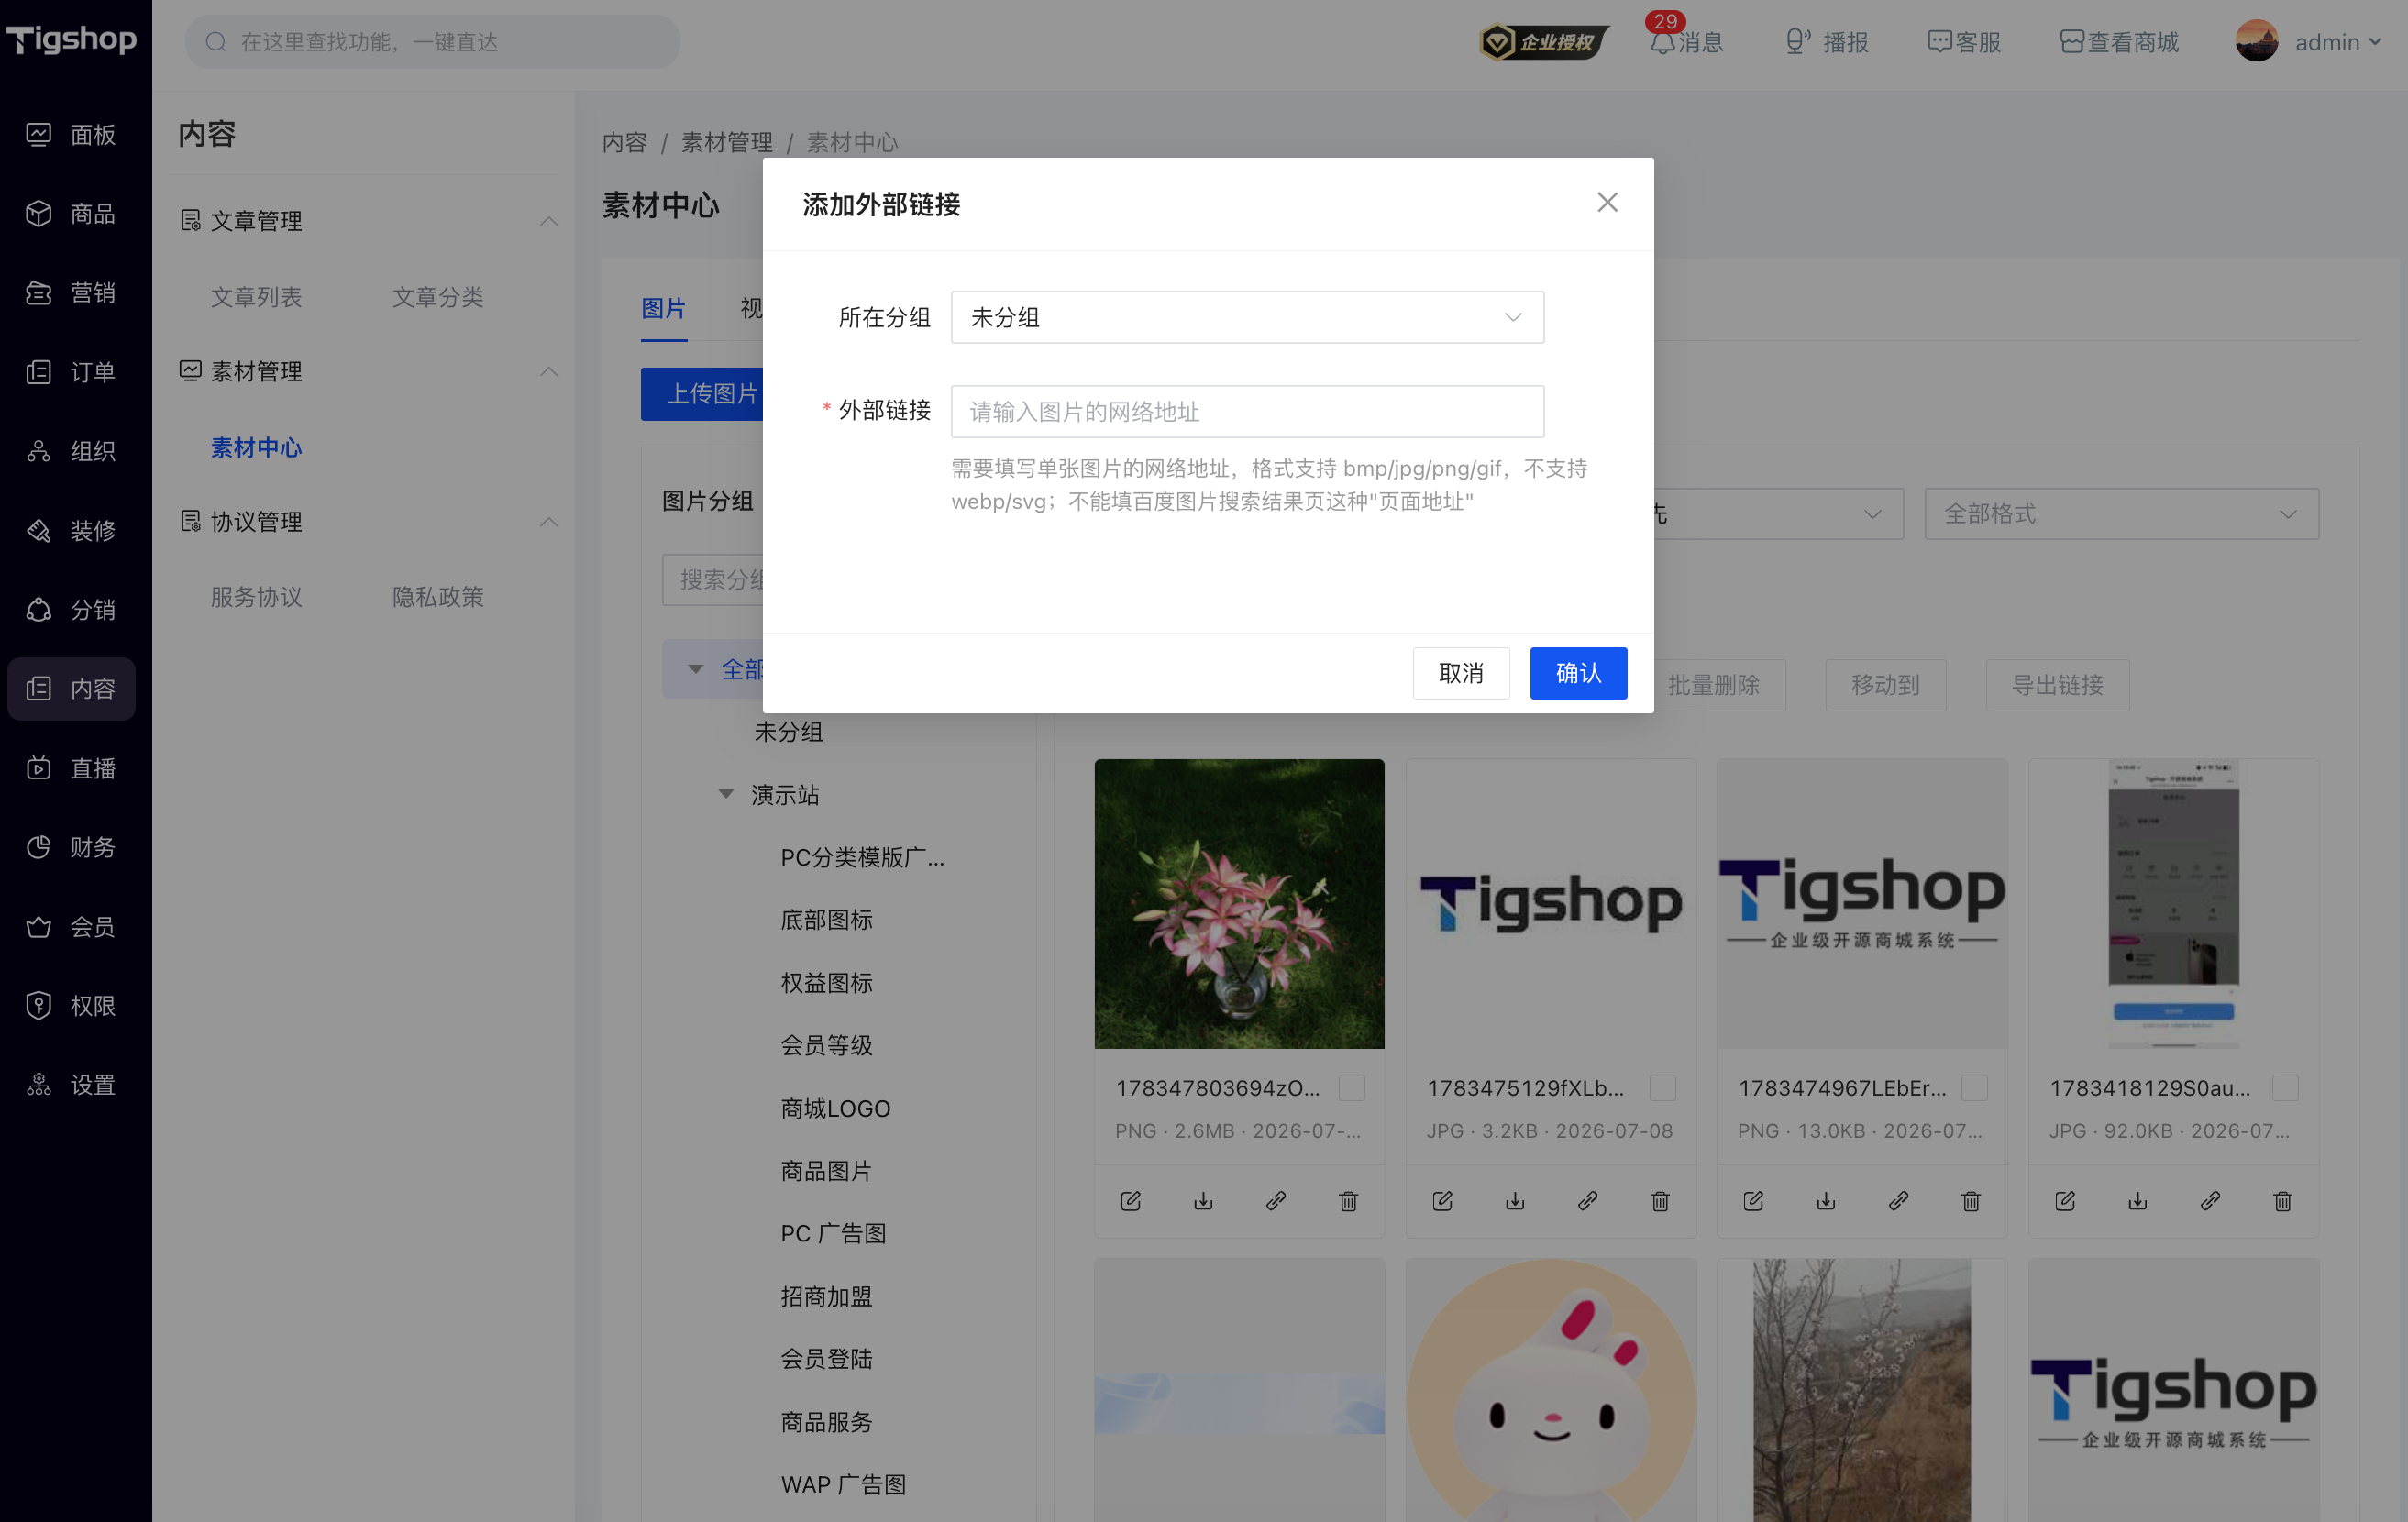2408x1522 pixels.
Task: Switch to the 图片 tab
Action: (663, 309)
